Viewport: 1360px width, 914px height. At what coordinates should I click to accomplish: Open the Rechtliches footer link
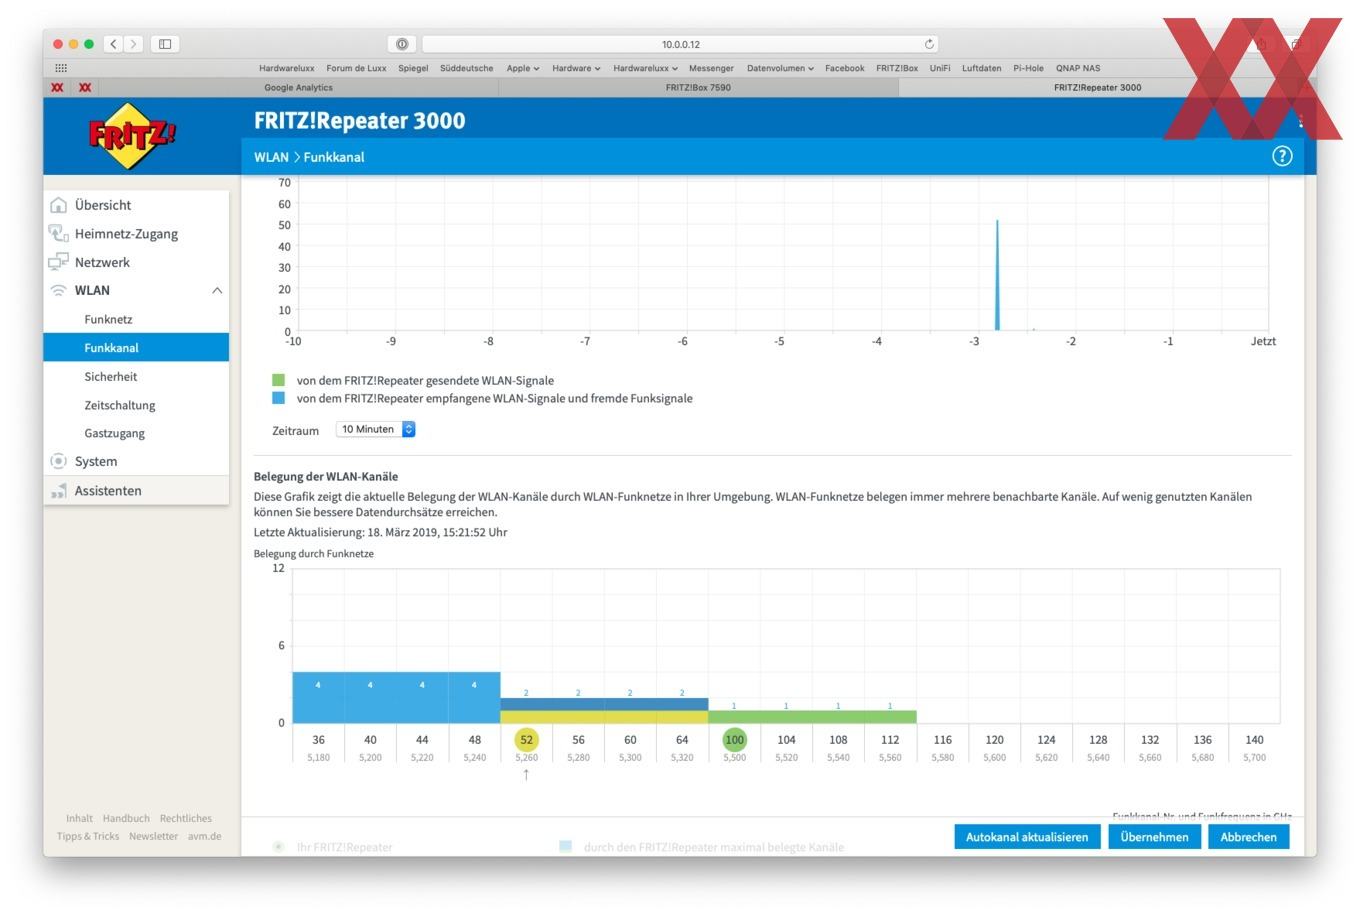pyautogui.click(x=186, y=818)
